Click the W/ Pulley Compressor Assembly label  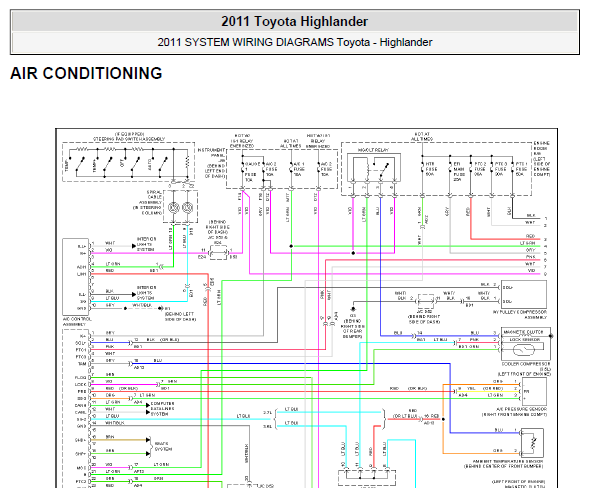[520, 315]
